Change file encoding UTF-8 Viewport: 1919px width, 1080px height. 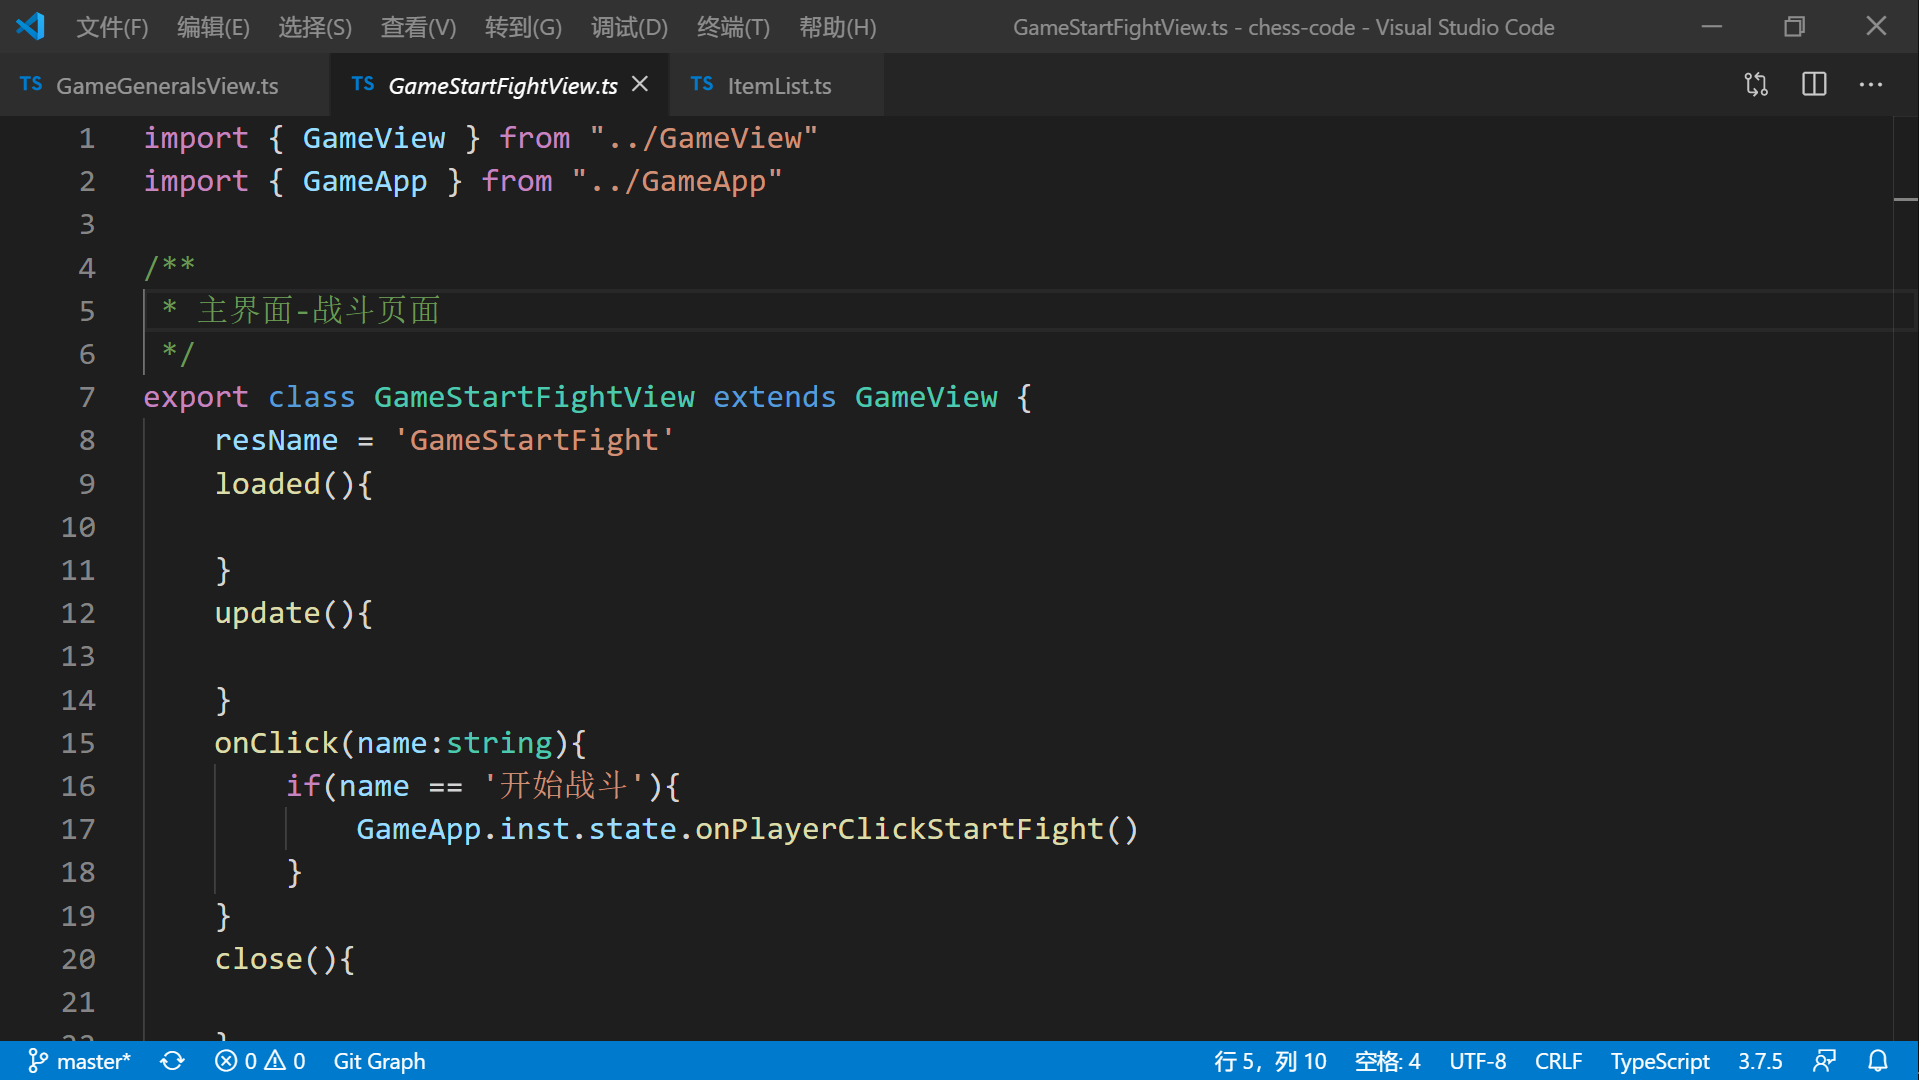(1477, 1061)
